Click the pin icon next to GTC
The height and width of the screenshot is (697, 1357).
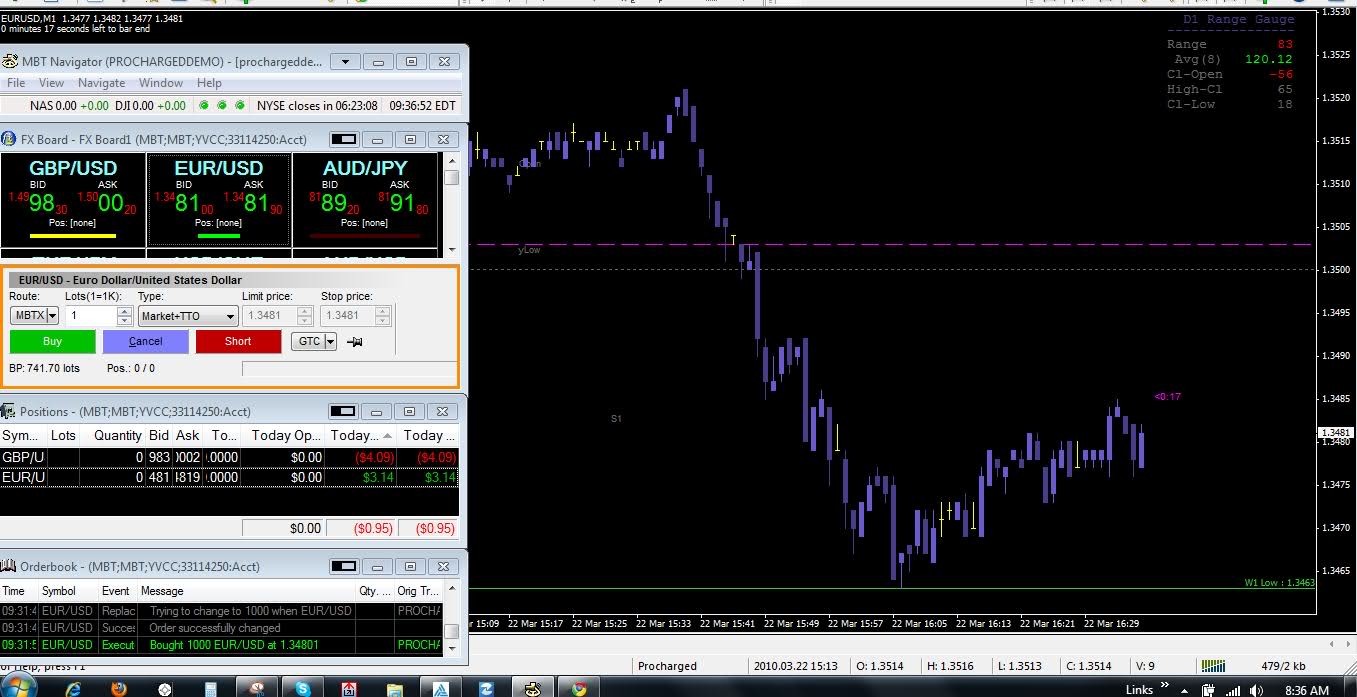click(x=354, y=342)
